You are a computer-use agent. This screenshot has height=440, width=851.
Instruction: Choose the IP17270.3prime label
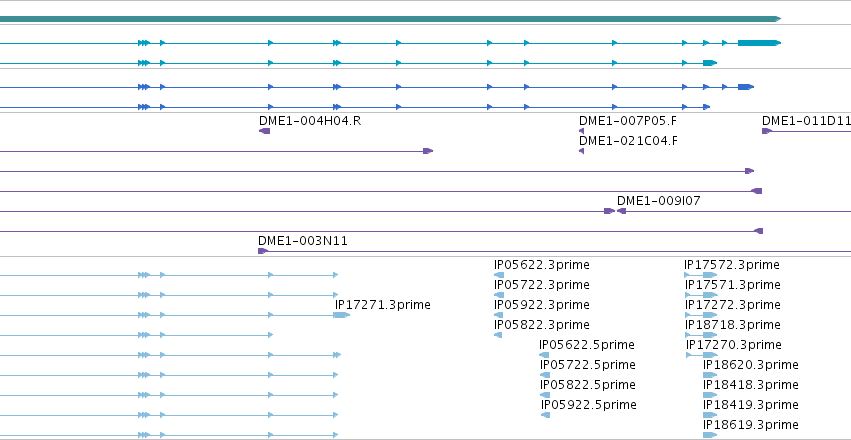point(734,345)
